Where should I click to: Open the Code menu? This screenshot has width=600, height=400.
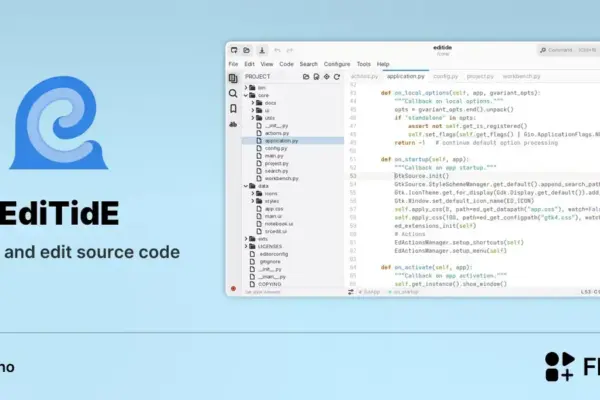pyautogui.click(x=286, y=64)
